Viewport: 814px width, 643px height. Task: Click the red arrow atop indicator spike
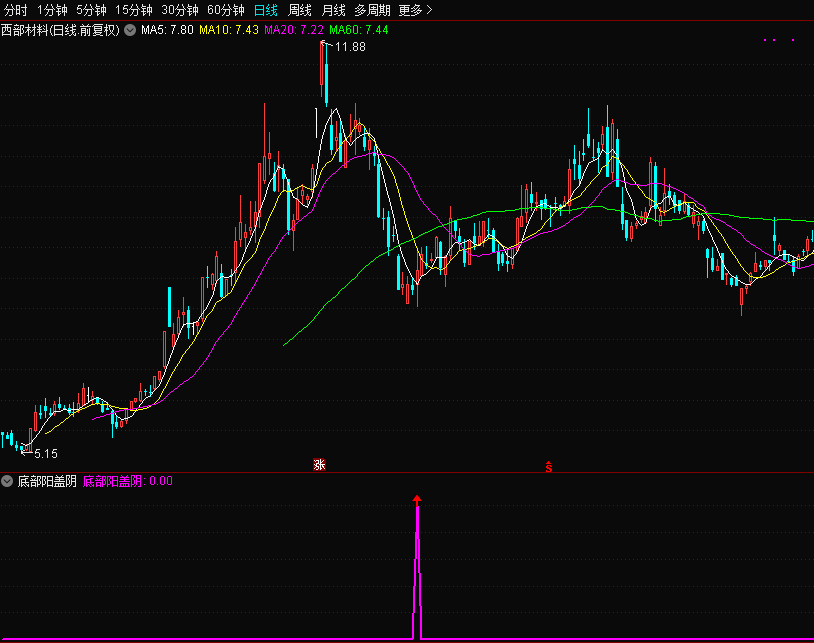pos(417,499)
